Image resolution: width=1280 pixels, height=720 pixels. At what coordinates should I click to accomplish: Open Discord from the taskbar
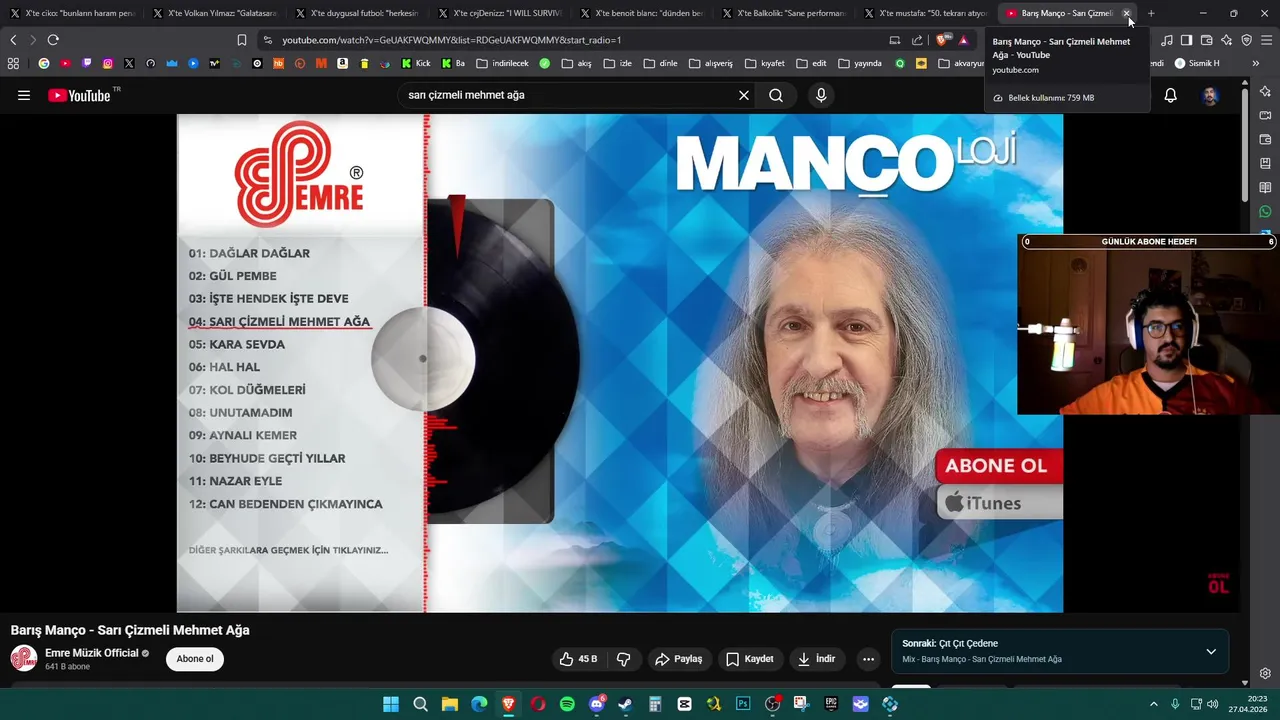click(597, 704)
